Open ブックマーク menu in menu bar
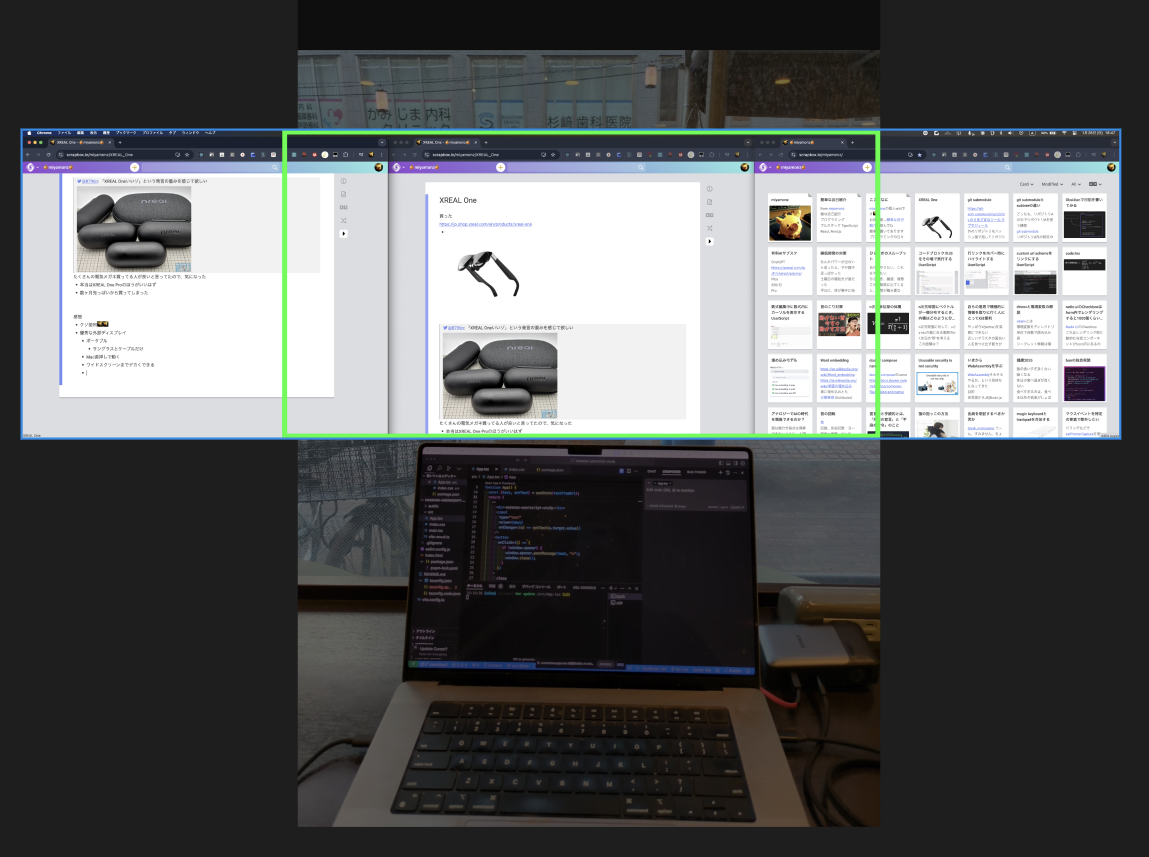This screenshot has width=1149, height=857. pyautogui.click(x=126, y=133)
